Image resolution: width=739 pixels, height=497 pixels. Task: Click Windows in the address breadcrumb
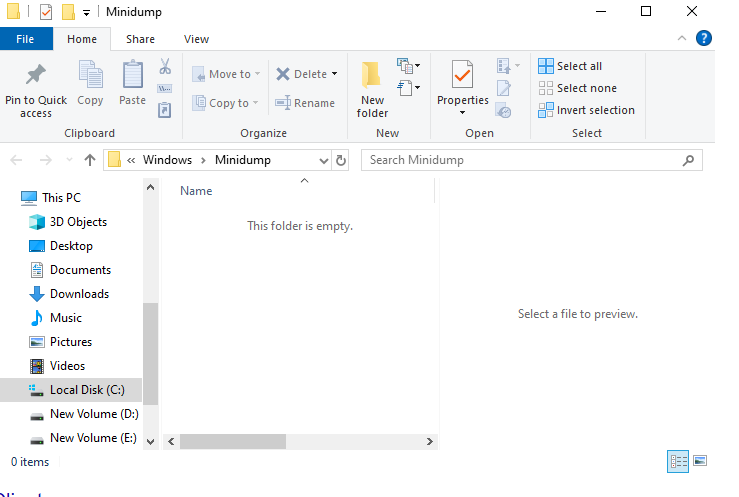pyautogui.click(x=167, y=160)
